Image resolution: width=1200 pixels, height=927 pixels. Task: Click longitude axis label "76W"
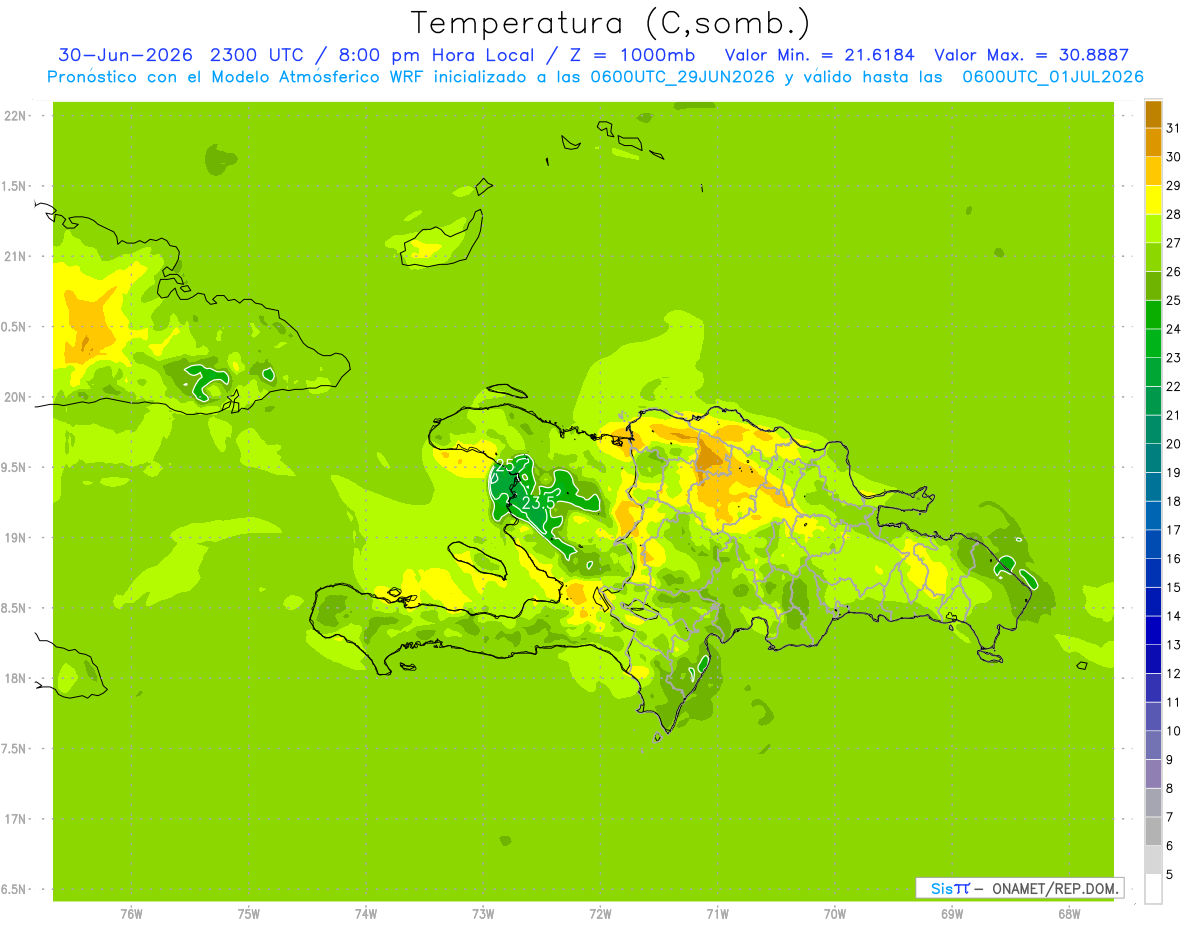point(131,914)
